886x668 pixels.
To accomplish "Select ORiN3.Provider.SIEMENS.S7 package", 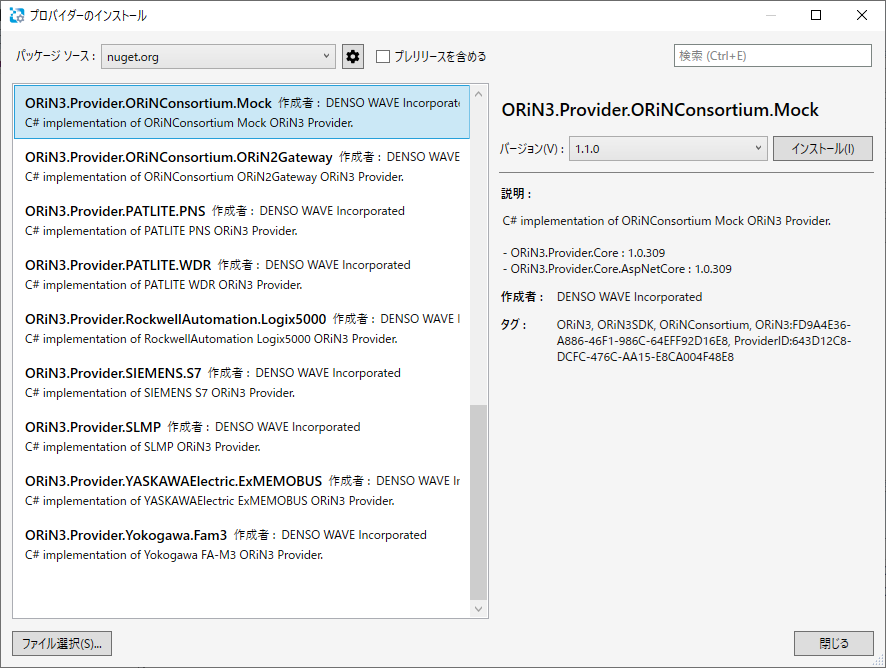I will [x=242, y=382].
